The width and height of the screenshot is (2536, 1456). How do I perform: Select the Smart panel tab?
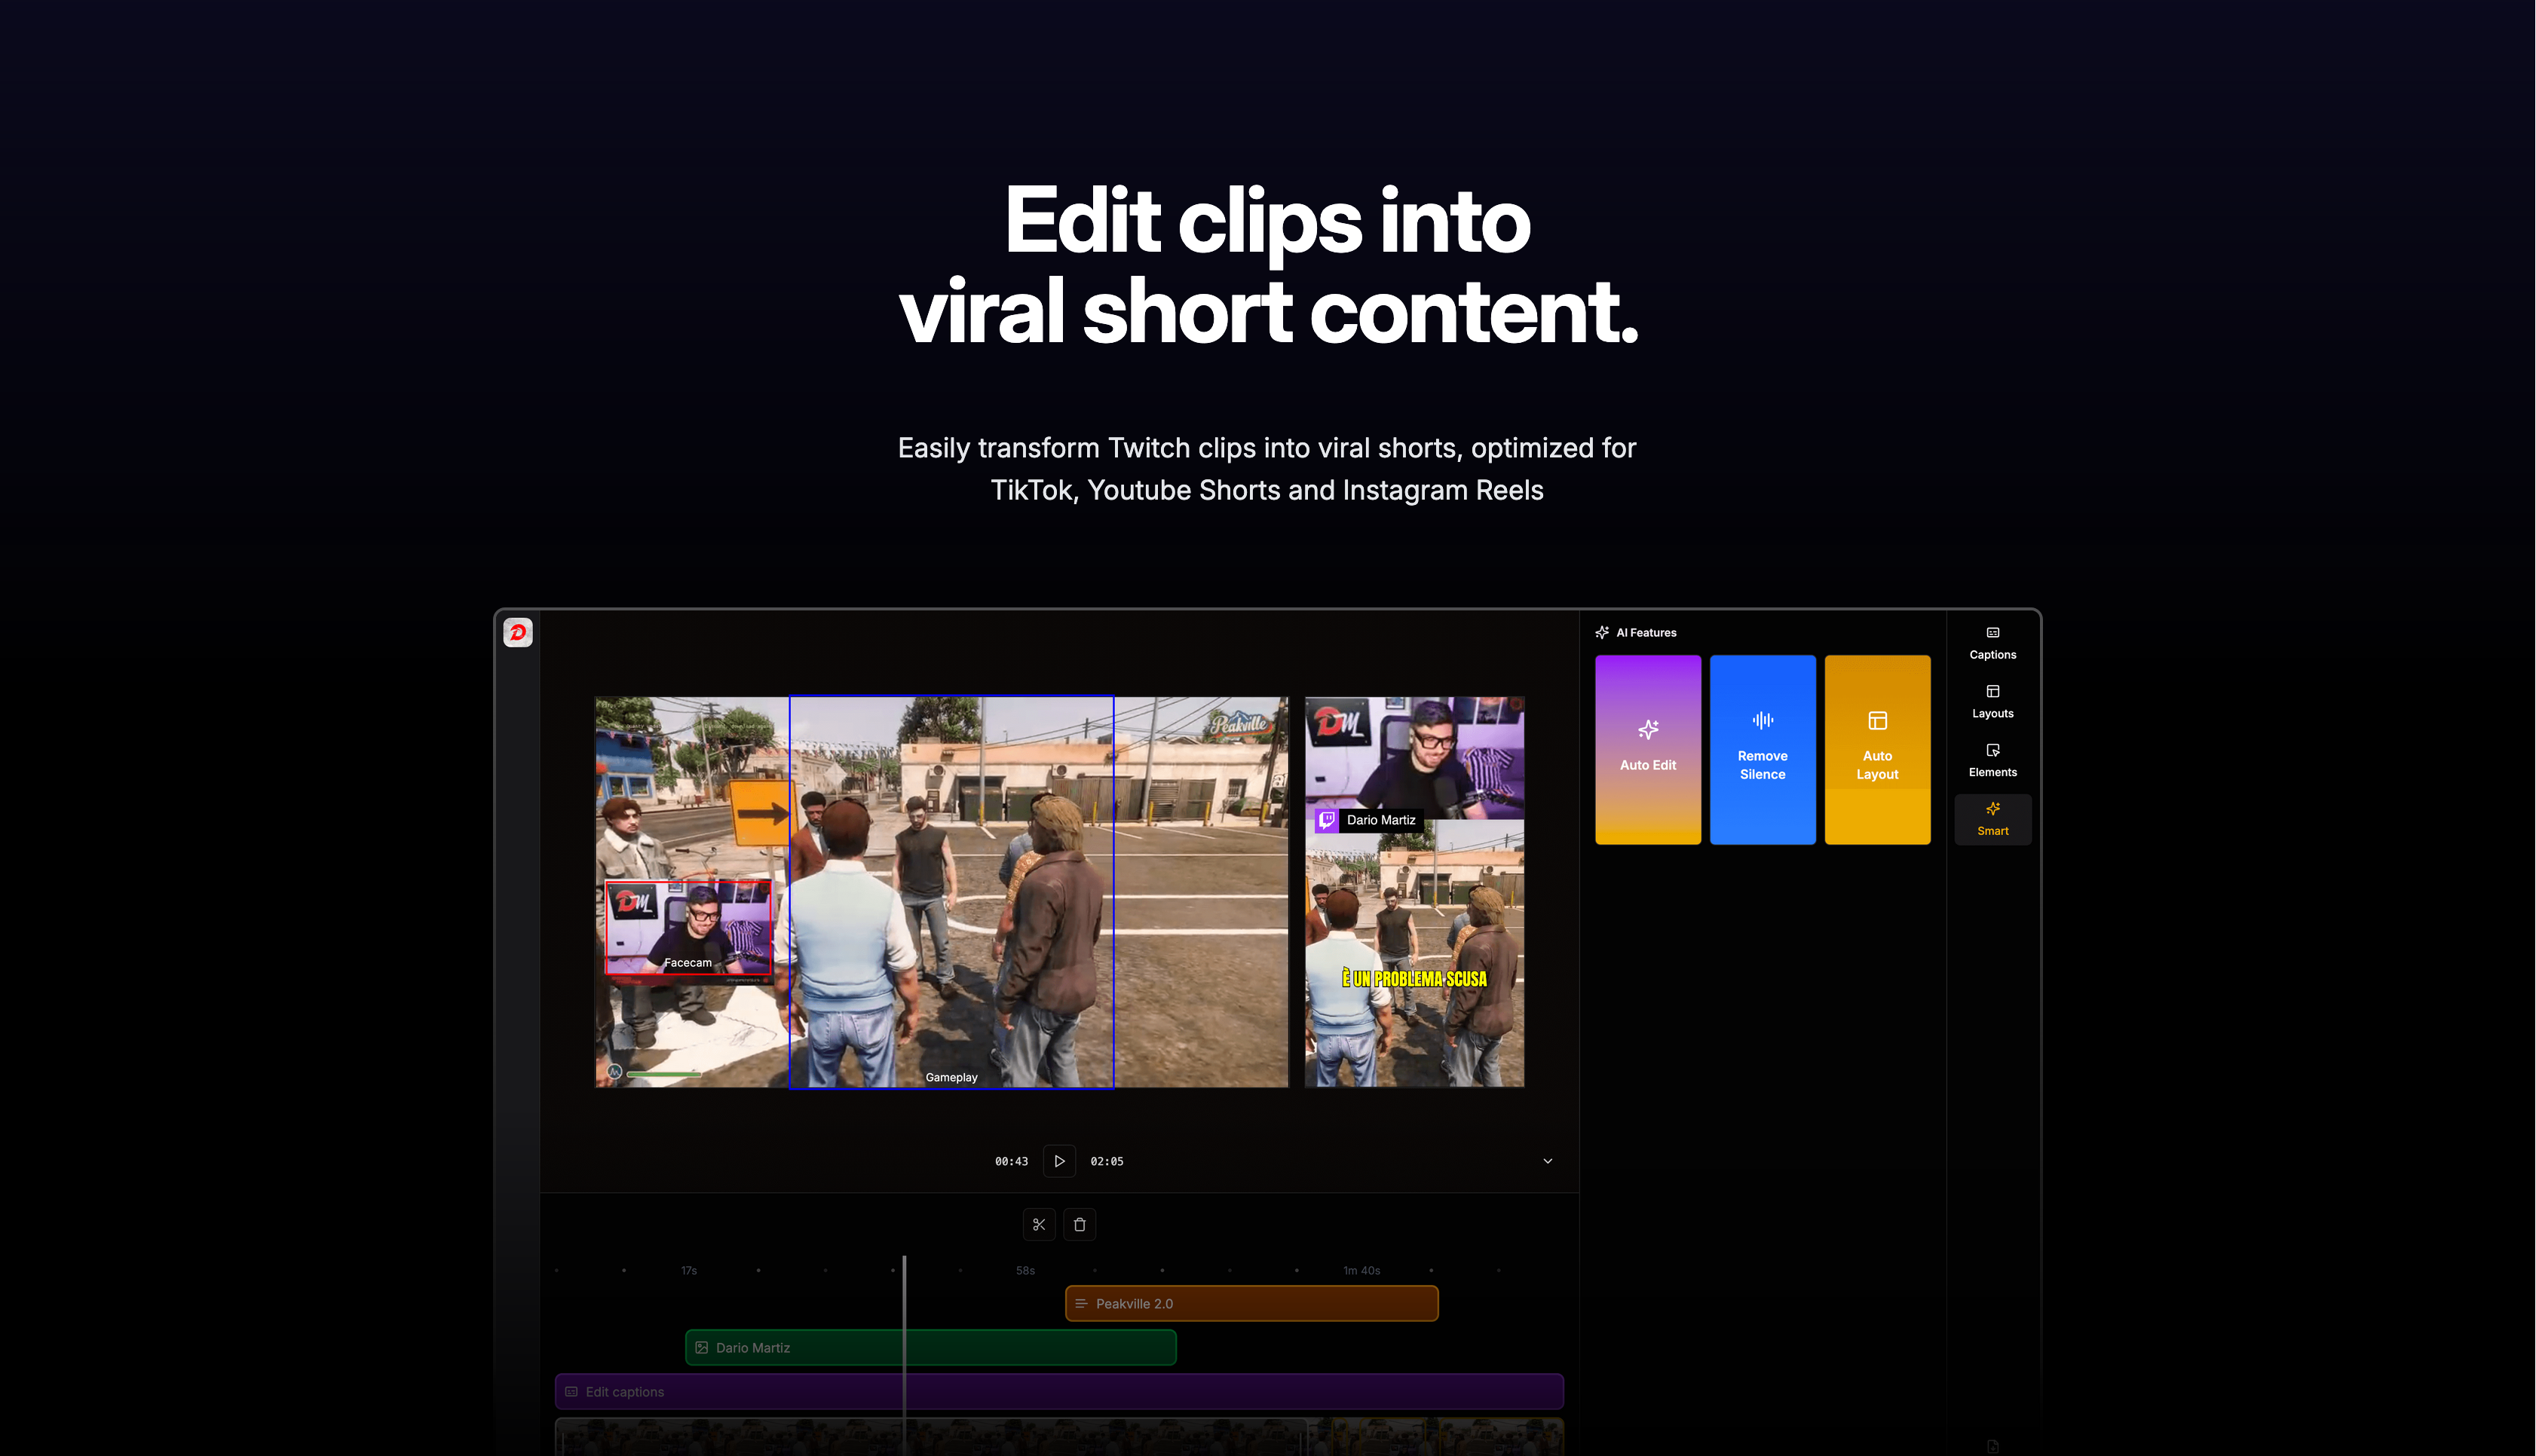coord(1992,819)
